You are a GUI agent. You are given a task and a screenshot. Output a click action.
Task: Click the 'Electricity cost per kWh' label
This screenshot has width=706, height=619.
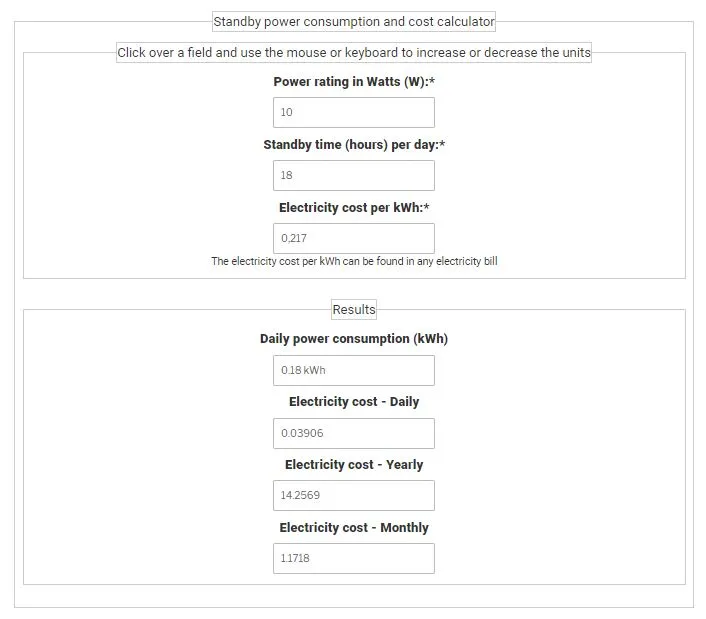coord(351,208)
